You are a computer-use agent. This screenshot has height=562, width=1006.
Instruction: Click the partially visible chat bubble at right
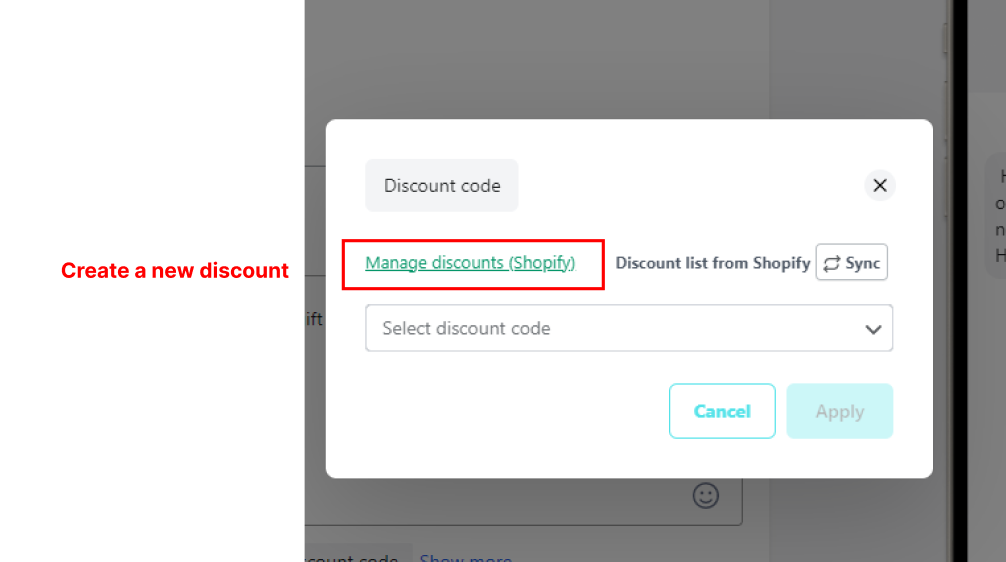tap(995, 215)
